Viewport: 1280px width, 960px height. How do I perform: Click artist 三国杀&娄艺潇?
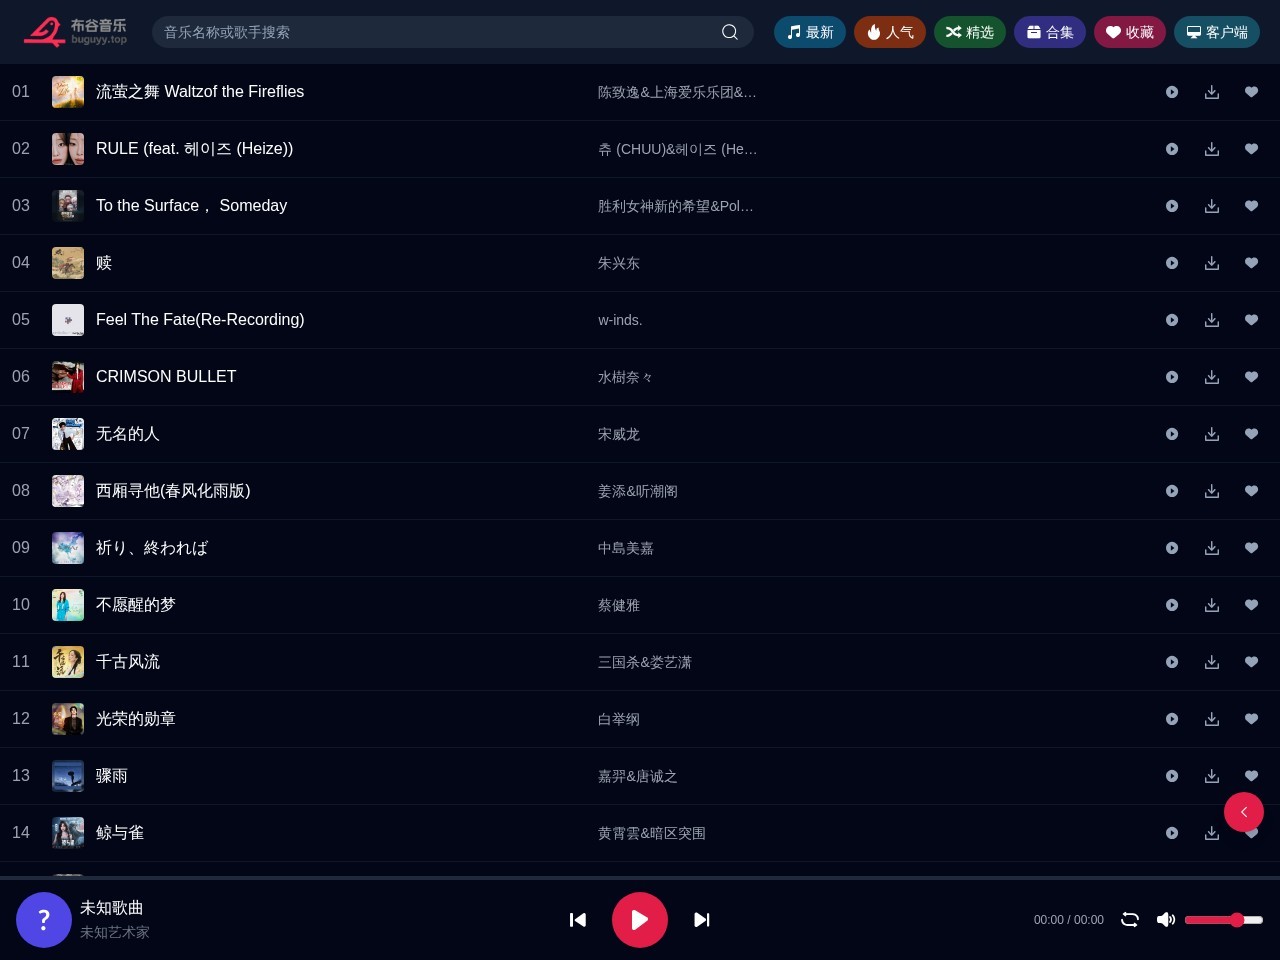click(x=645, y=662)
